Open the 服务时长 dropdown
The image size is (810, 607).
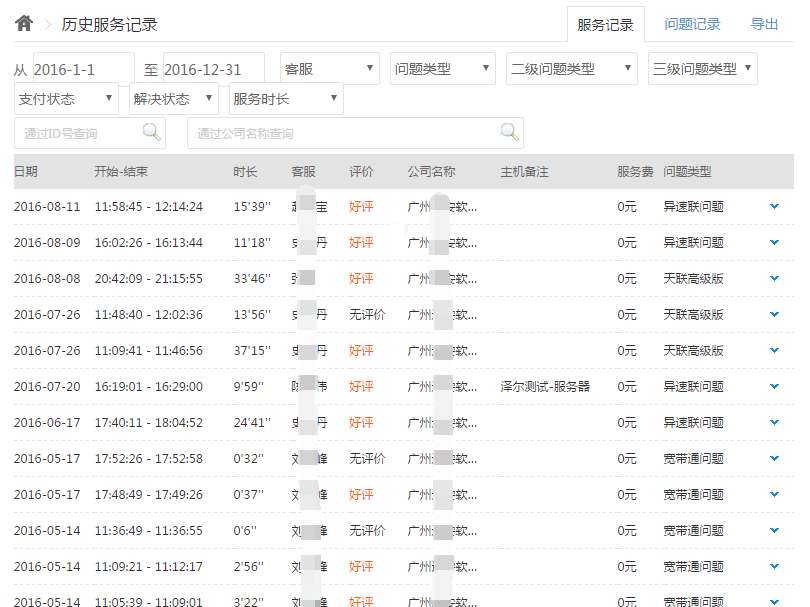pyautogui.click(x=286, y=99)
